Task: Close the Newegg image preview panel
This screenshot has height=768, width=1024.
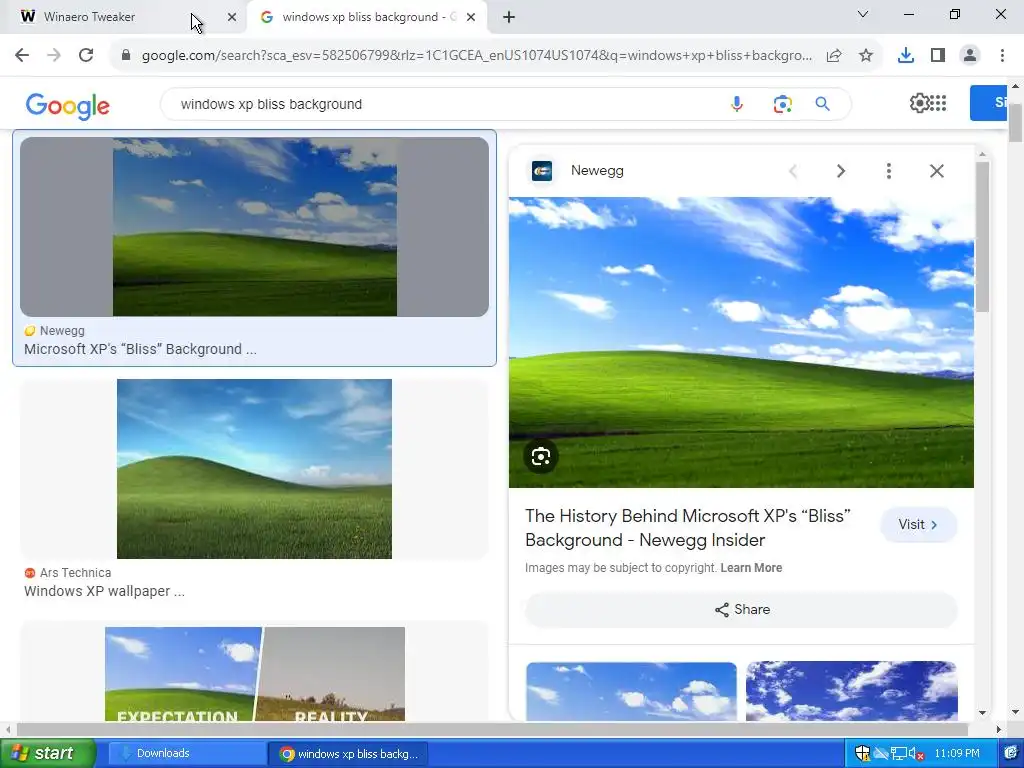Action: [936, 171]
